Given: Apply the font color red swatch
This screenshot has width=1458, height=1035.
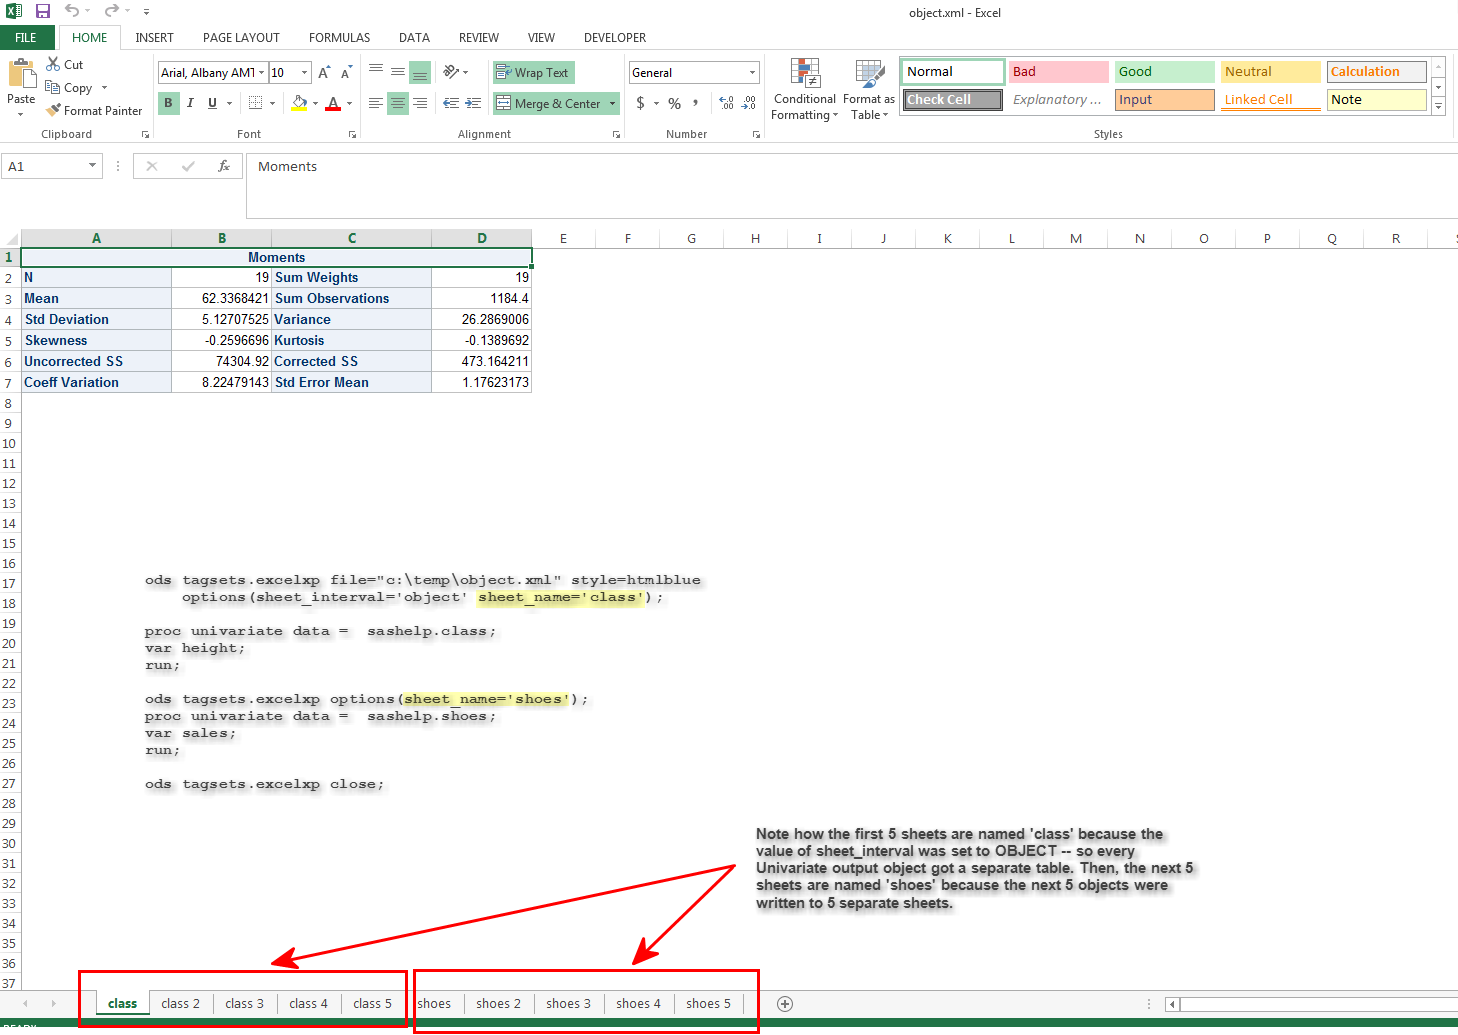Looking at the screenshot, I should [x=333, y=104].
